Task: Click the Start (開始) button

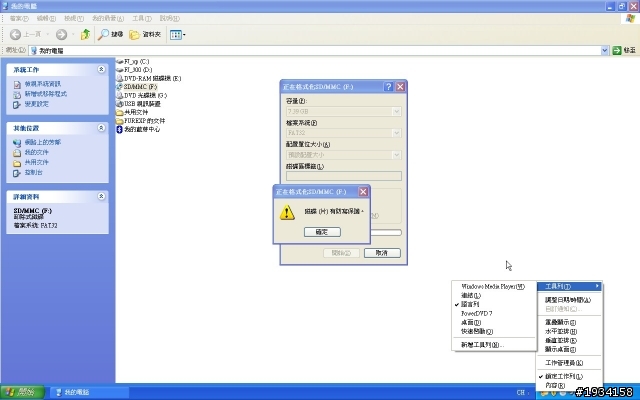Action: coord(22,393)
